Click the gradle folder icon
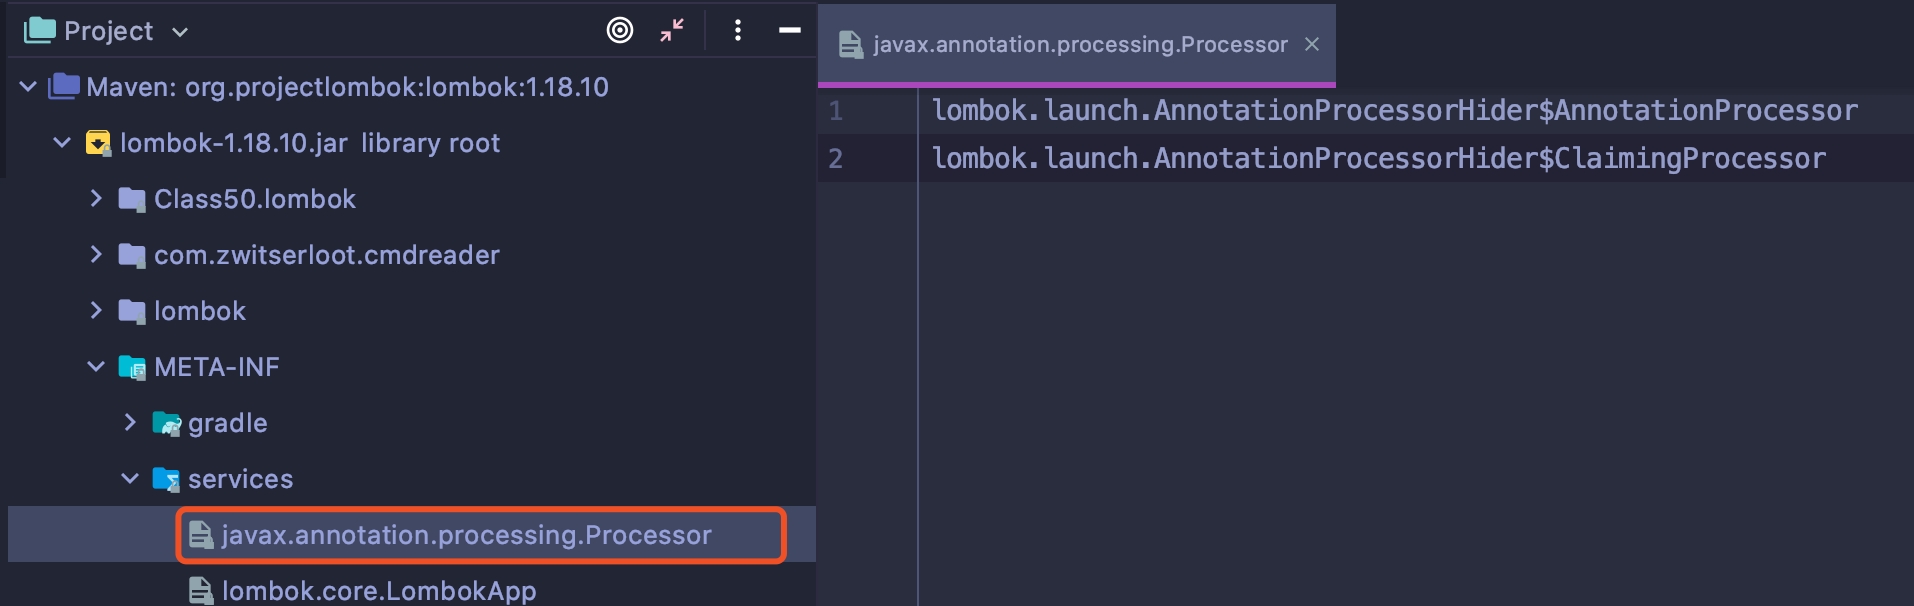The width and height of the screenshot is (1914, 606). [x=166, y=423]
